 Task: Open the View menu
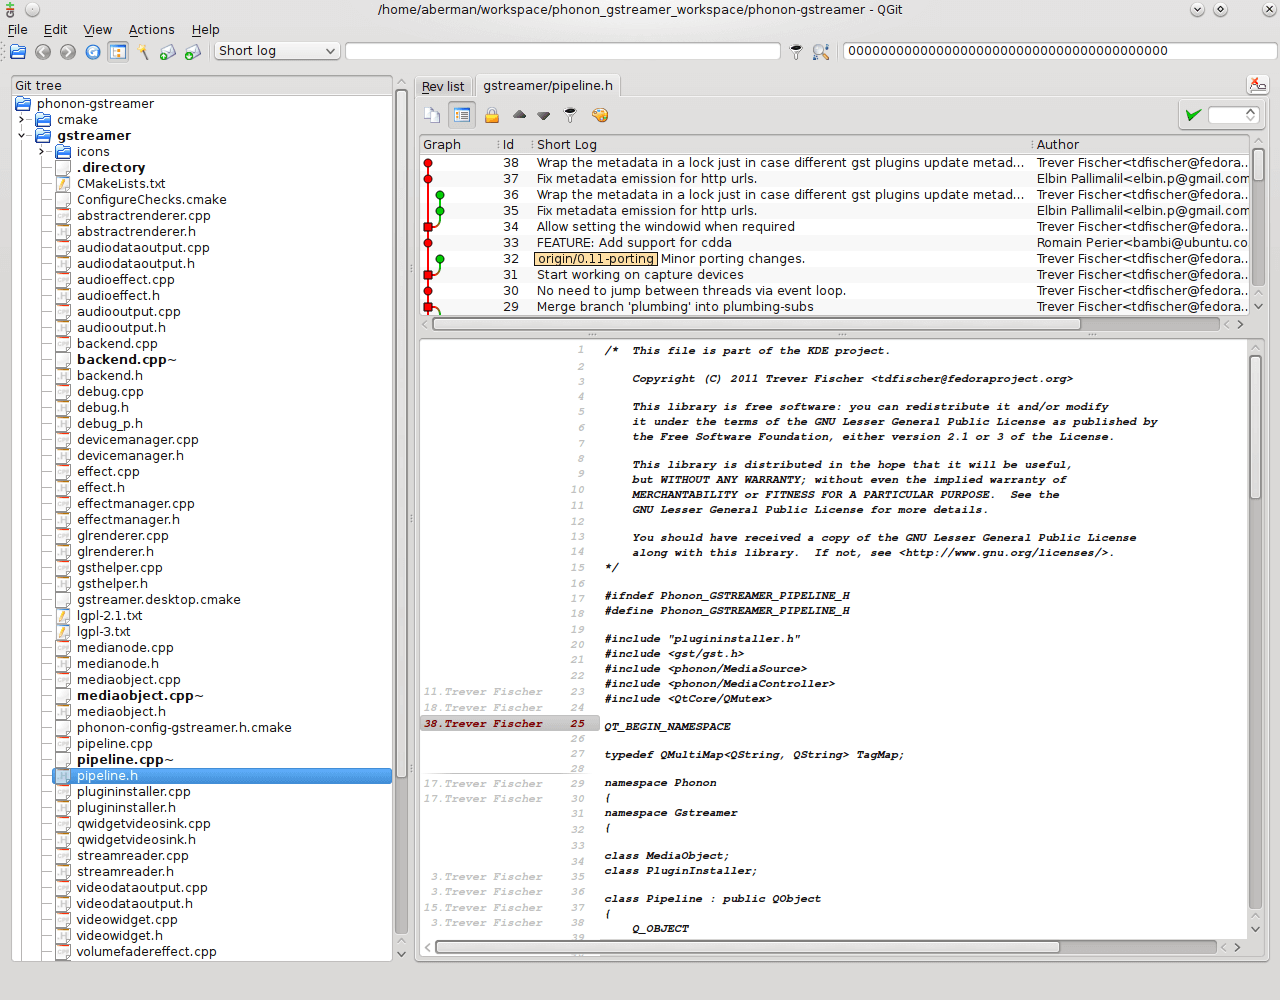point(98,30)
